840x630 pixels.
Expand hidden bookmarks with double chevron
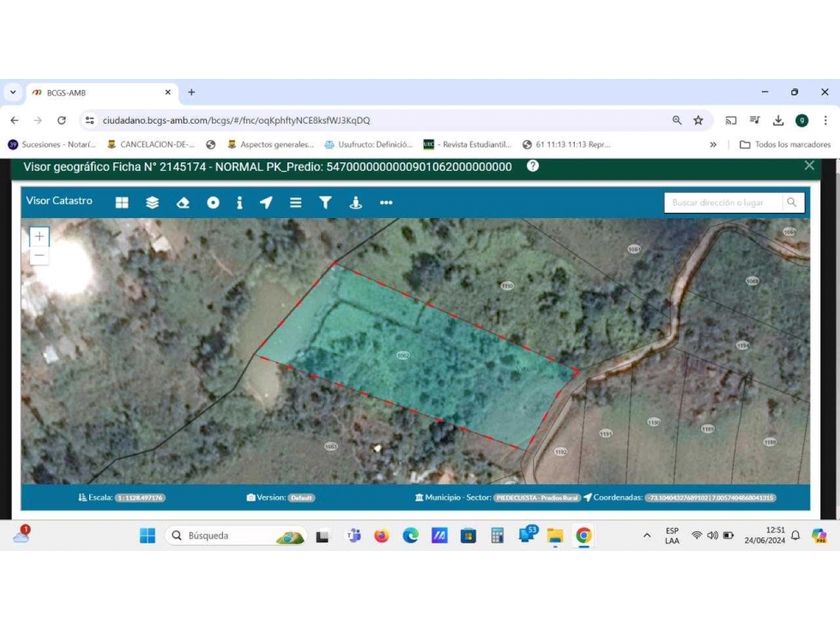(x=713, y=144)
